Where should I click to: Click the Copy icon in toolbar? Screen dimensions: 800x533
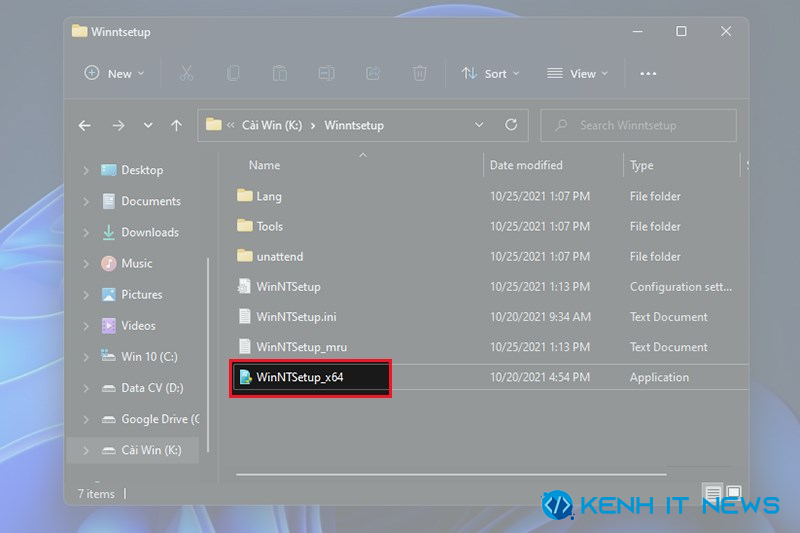(233, 73)
